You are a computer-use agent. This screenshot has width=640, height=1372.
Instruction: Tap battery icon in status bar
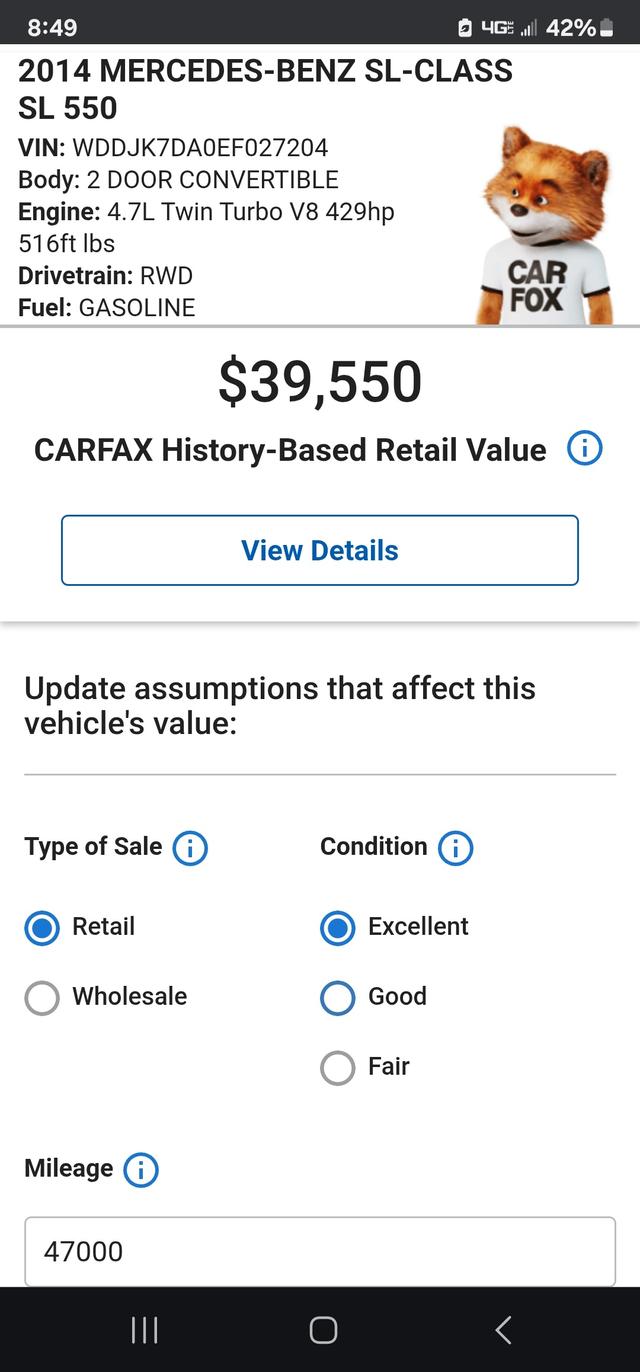coord(606,28)
